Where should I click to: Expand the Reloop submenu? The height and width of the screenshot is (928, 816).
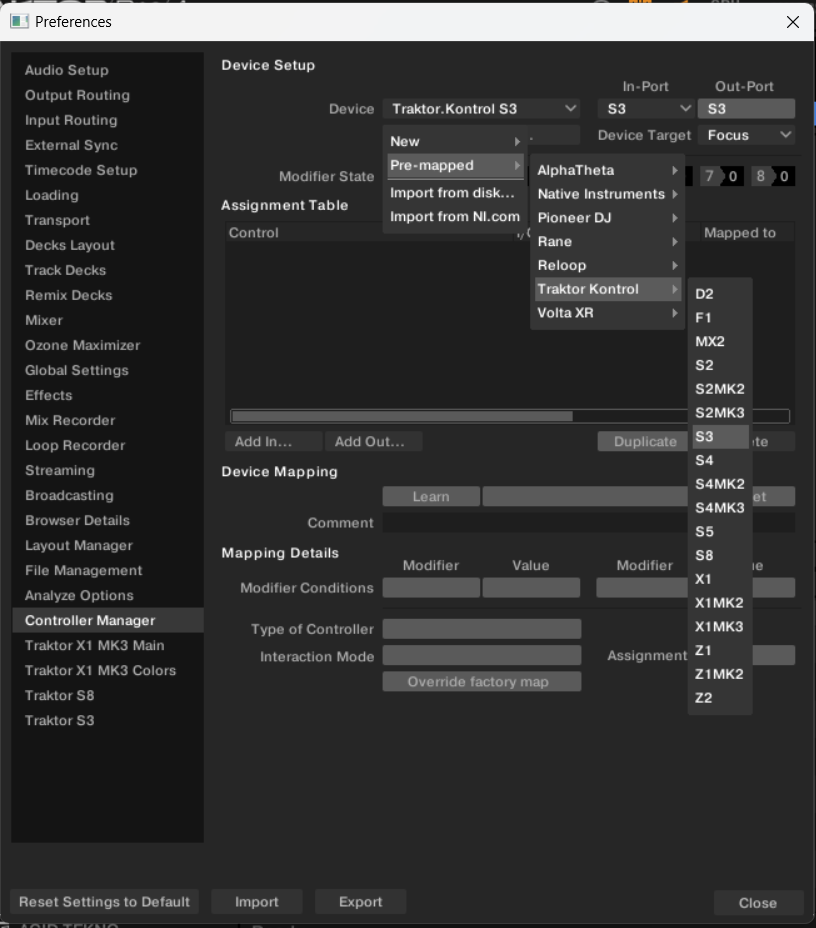pyautogui.click(x=608, y=265)
